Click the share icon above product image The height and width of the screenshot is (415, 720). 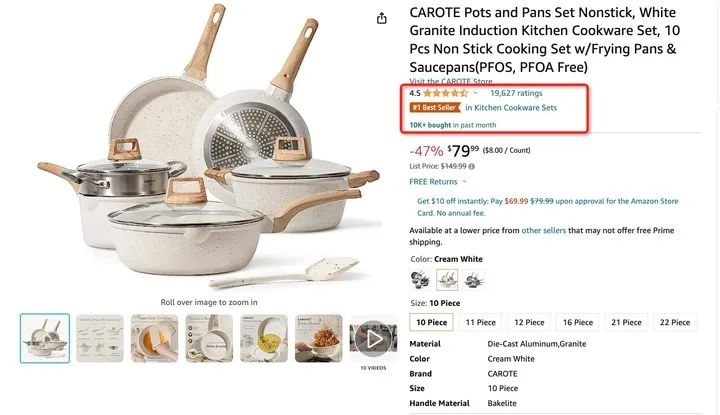tap(381, 18)
